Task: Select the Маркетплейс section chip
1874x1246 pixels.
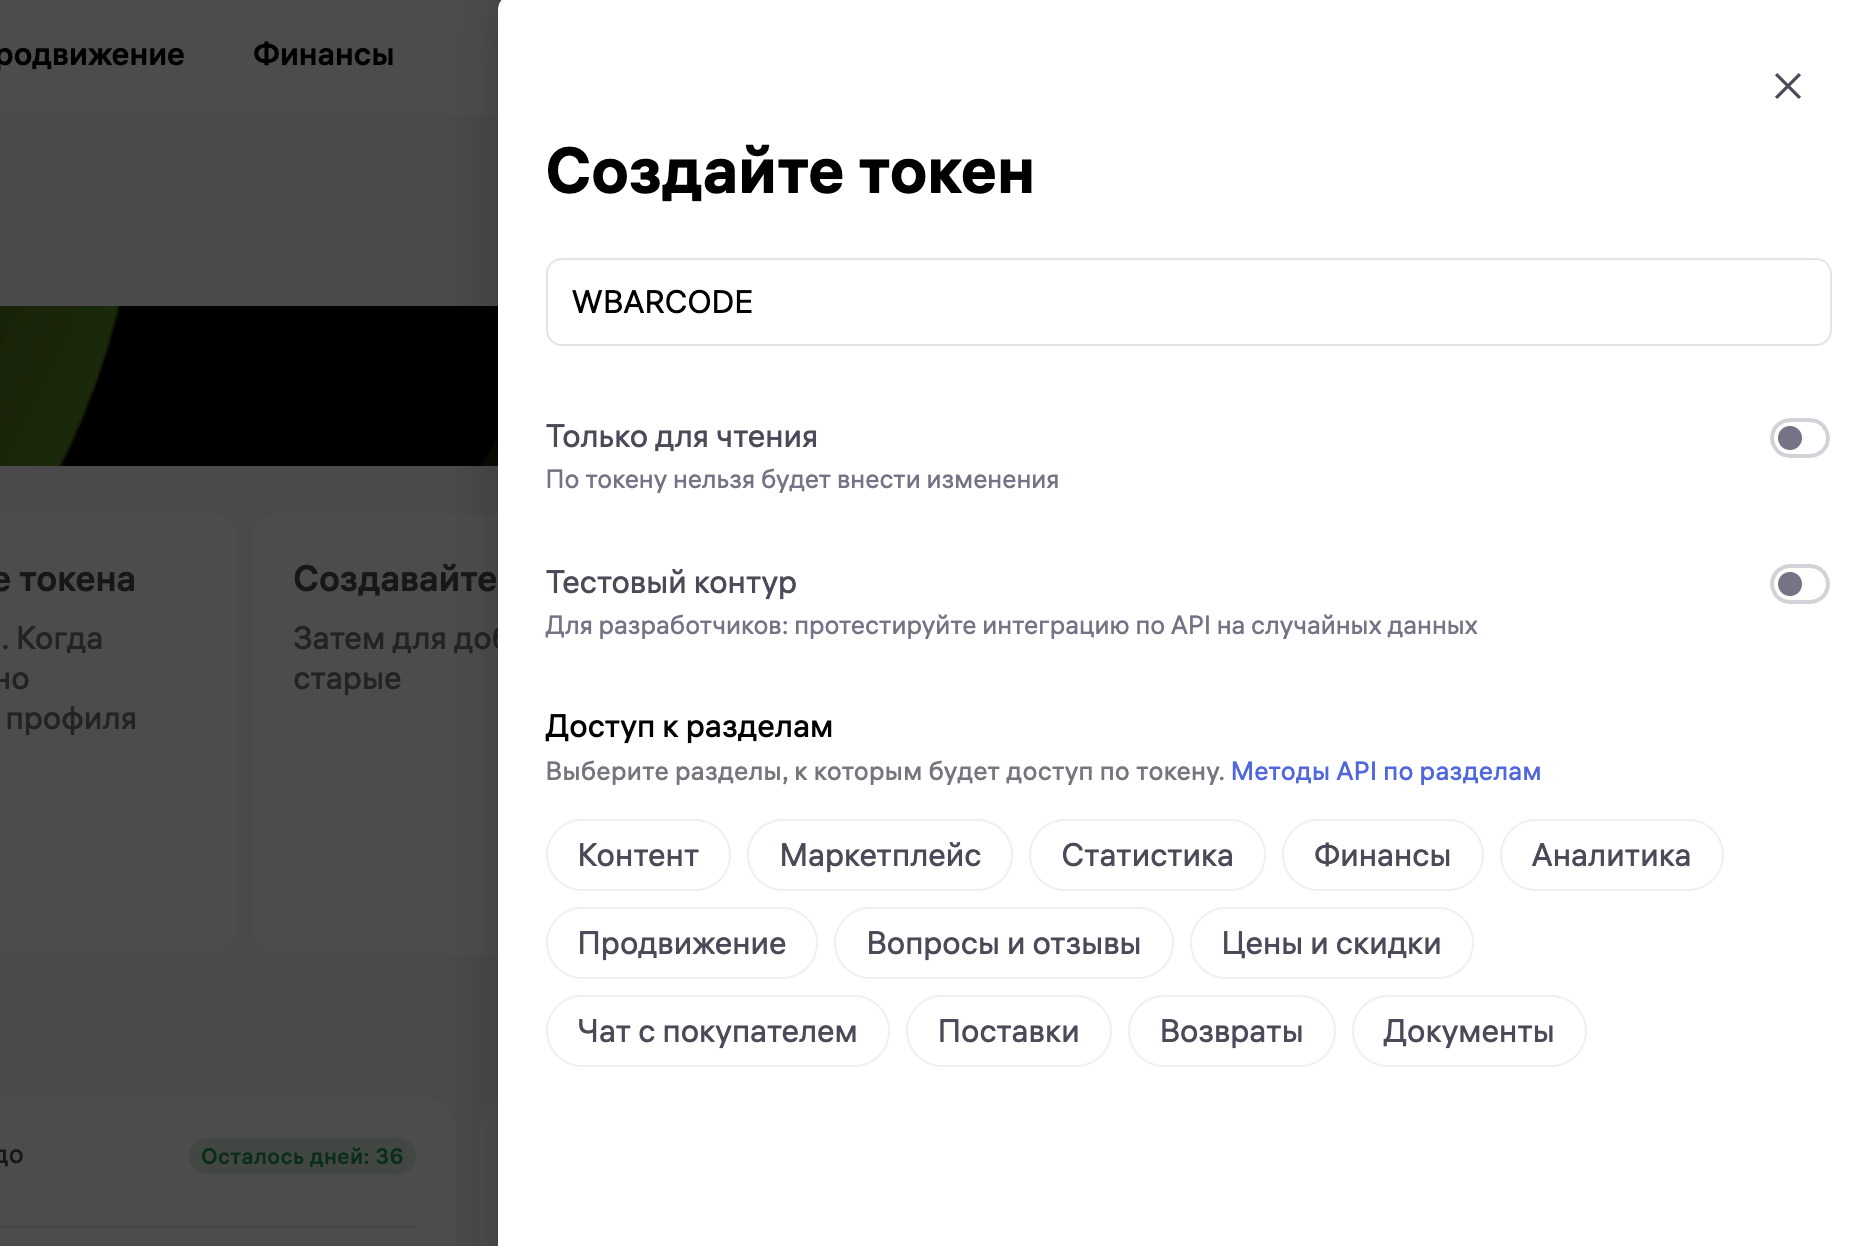Action: pyautogui.click(x=879, y=855)
